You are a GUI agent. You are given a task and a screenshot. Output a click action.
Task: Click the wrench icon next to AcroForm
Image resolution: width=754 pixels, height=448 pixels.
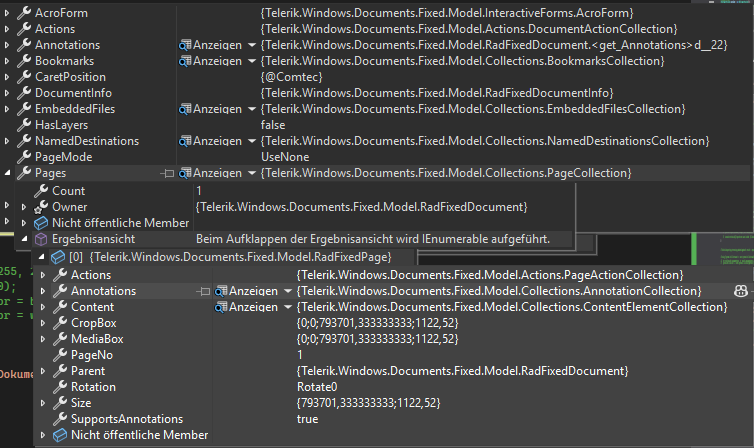click(25, 13)
